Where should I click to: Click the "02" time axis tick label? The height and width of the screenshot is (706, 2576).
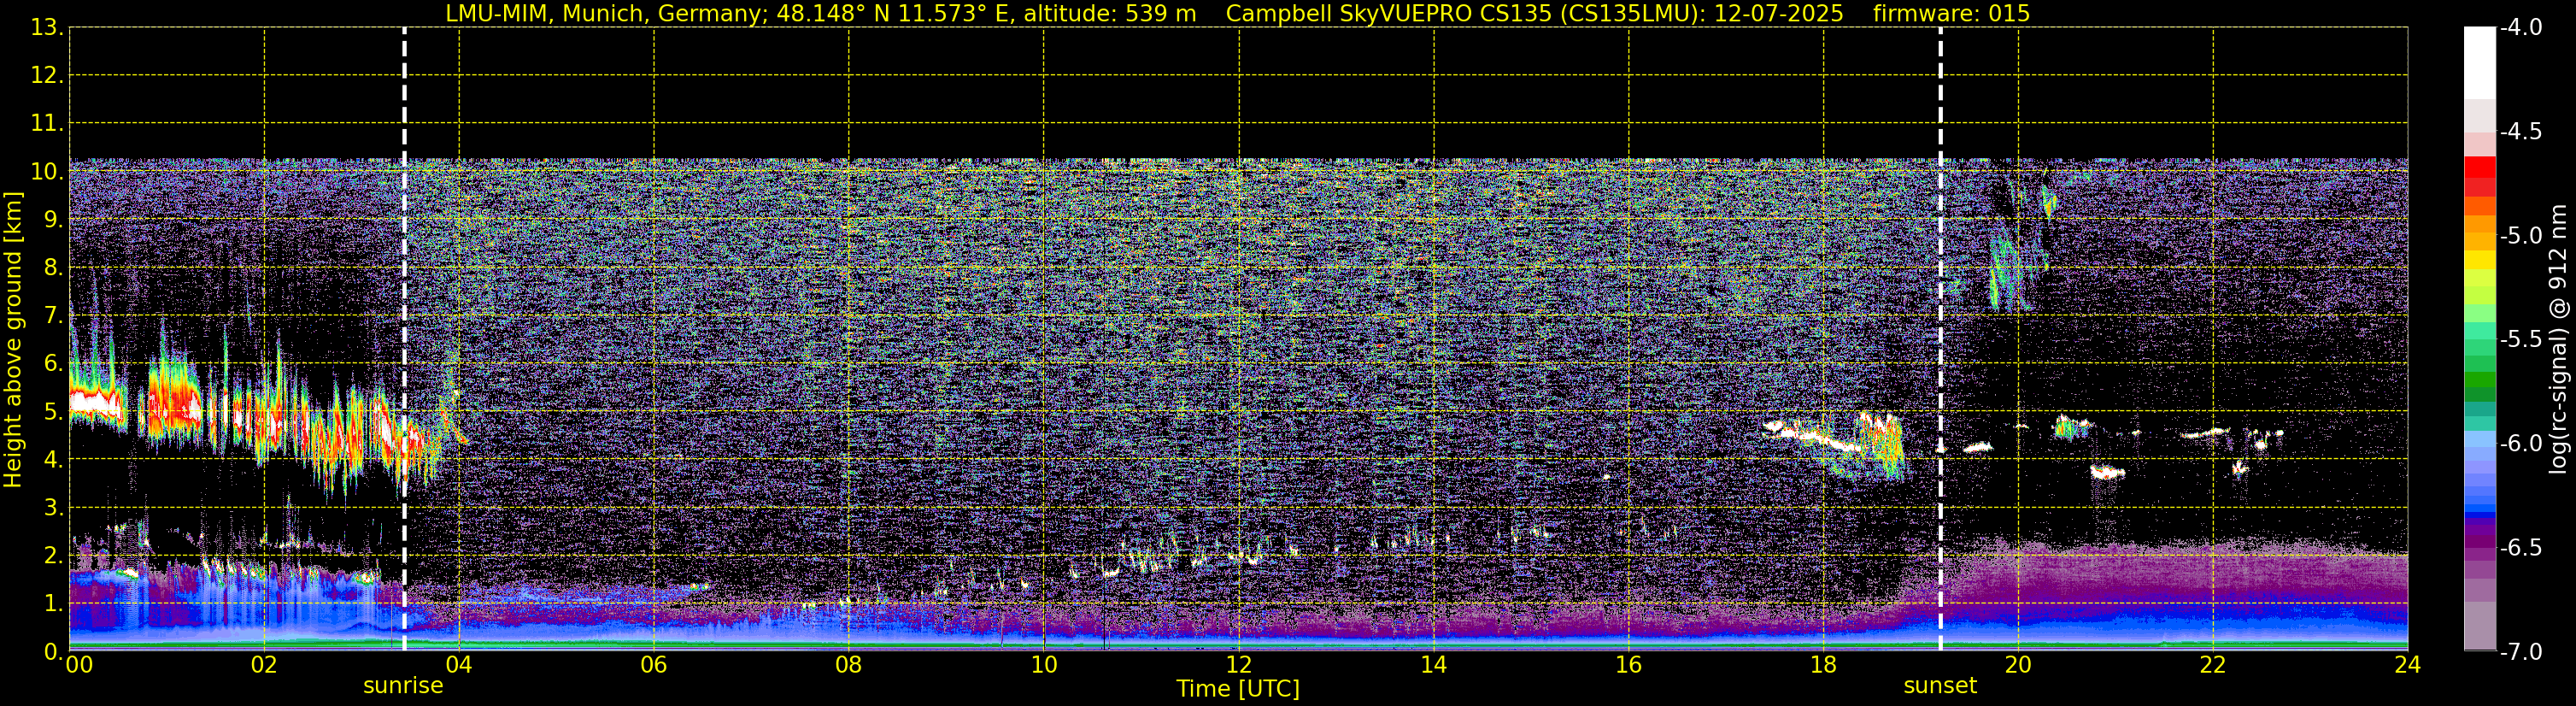click(x=264, y=665)
